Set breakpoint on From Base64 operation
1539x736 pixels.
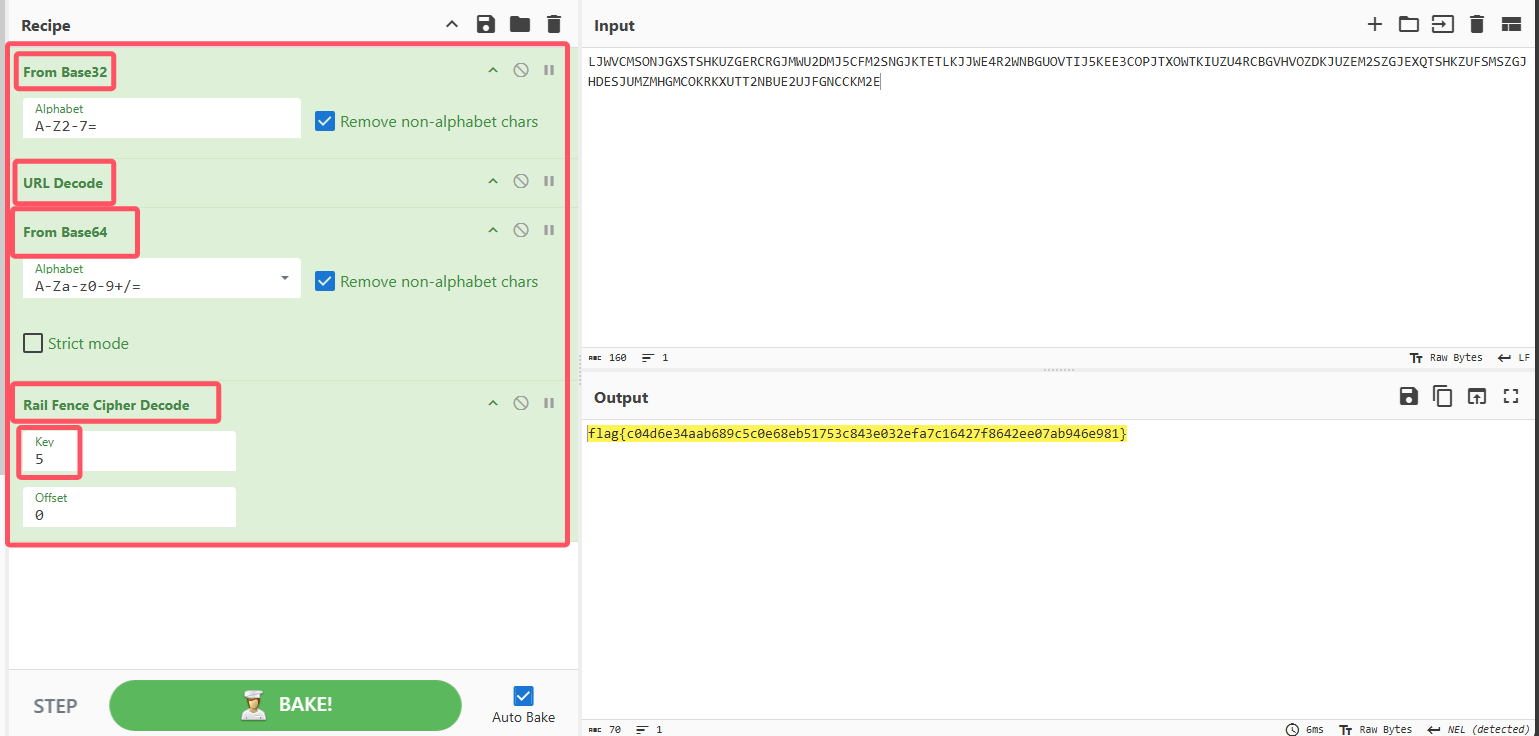549,230
